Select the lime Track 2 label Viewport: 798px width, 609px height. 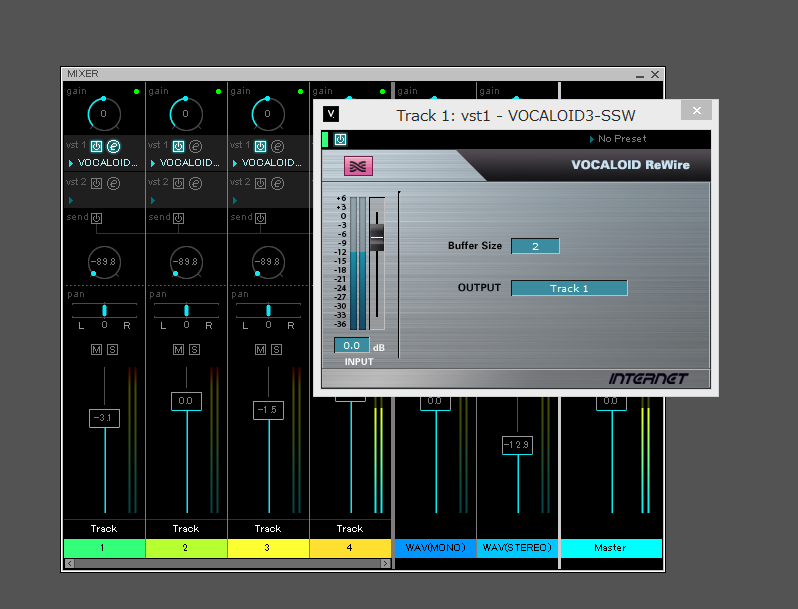(186, 548)
